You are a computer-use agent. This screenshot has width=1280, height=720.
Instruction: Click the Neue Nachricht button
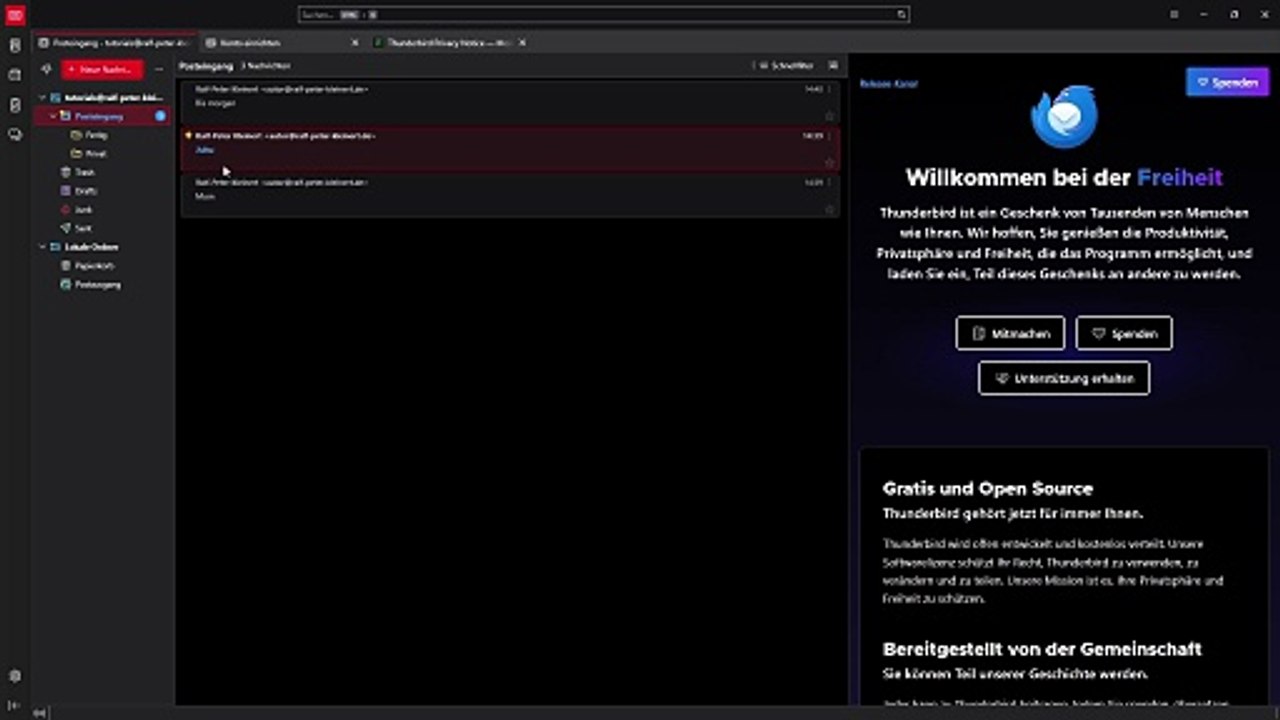tap(102, 69)
